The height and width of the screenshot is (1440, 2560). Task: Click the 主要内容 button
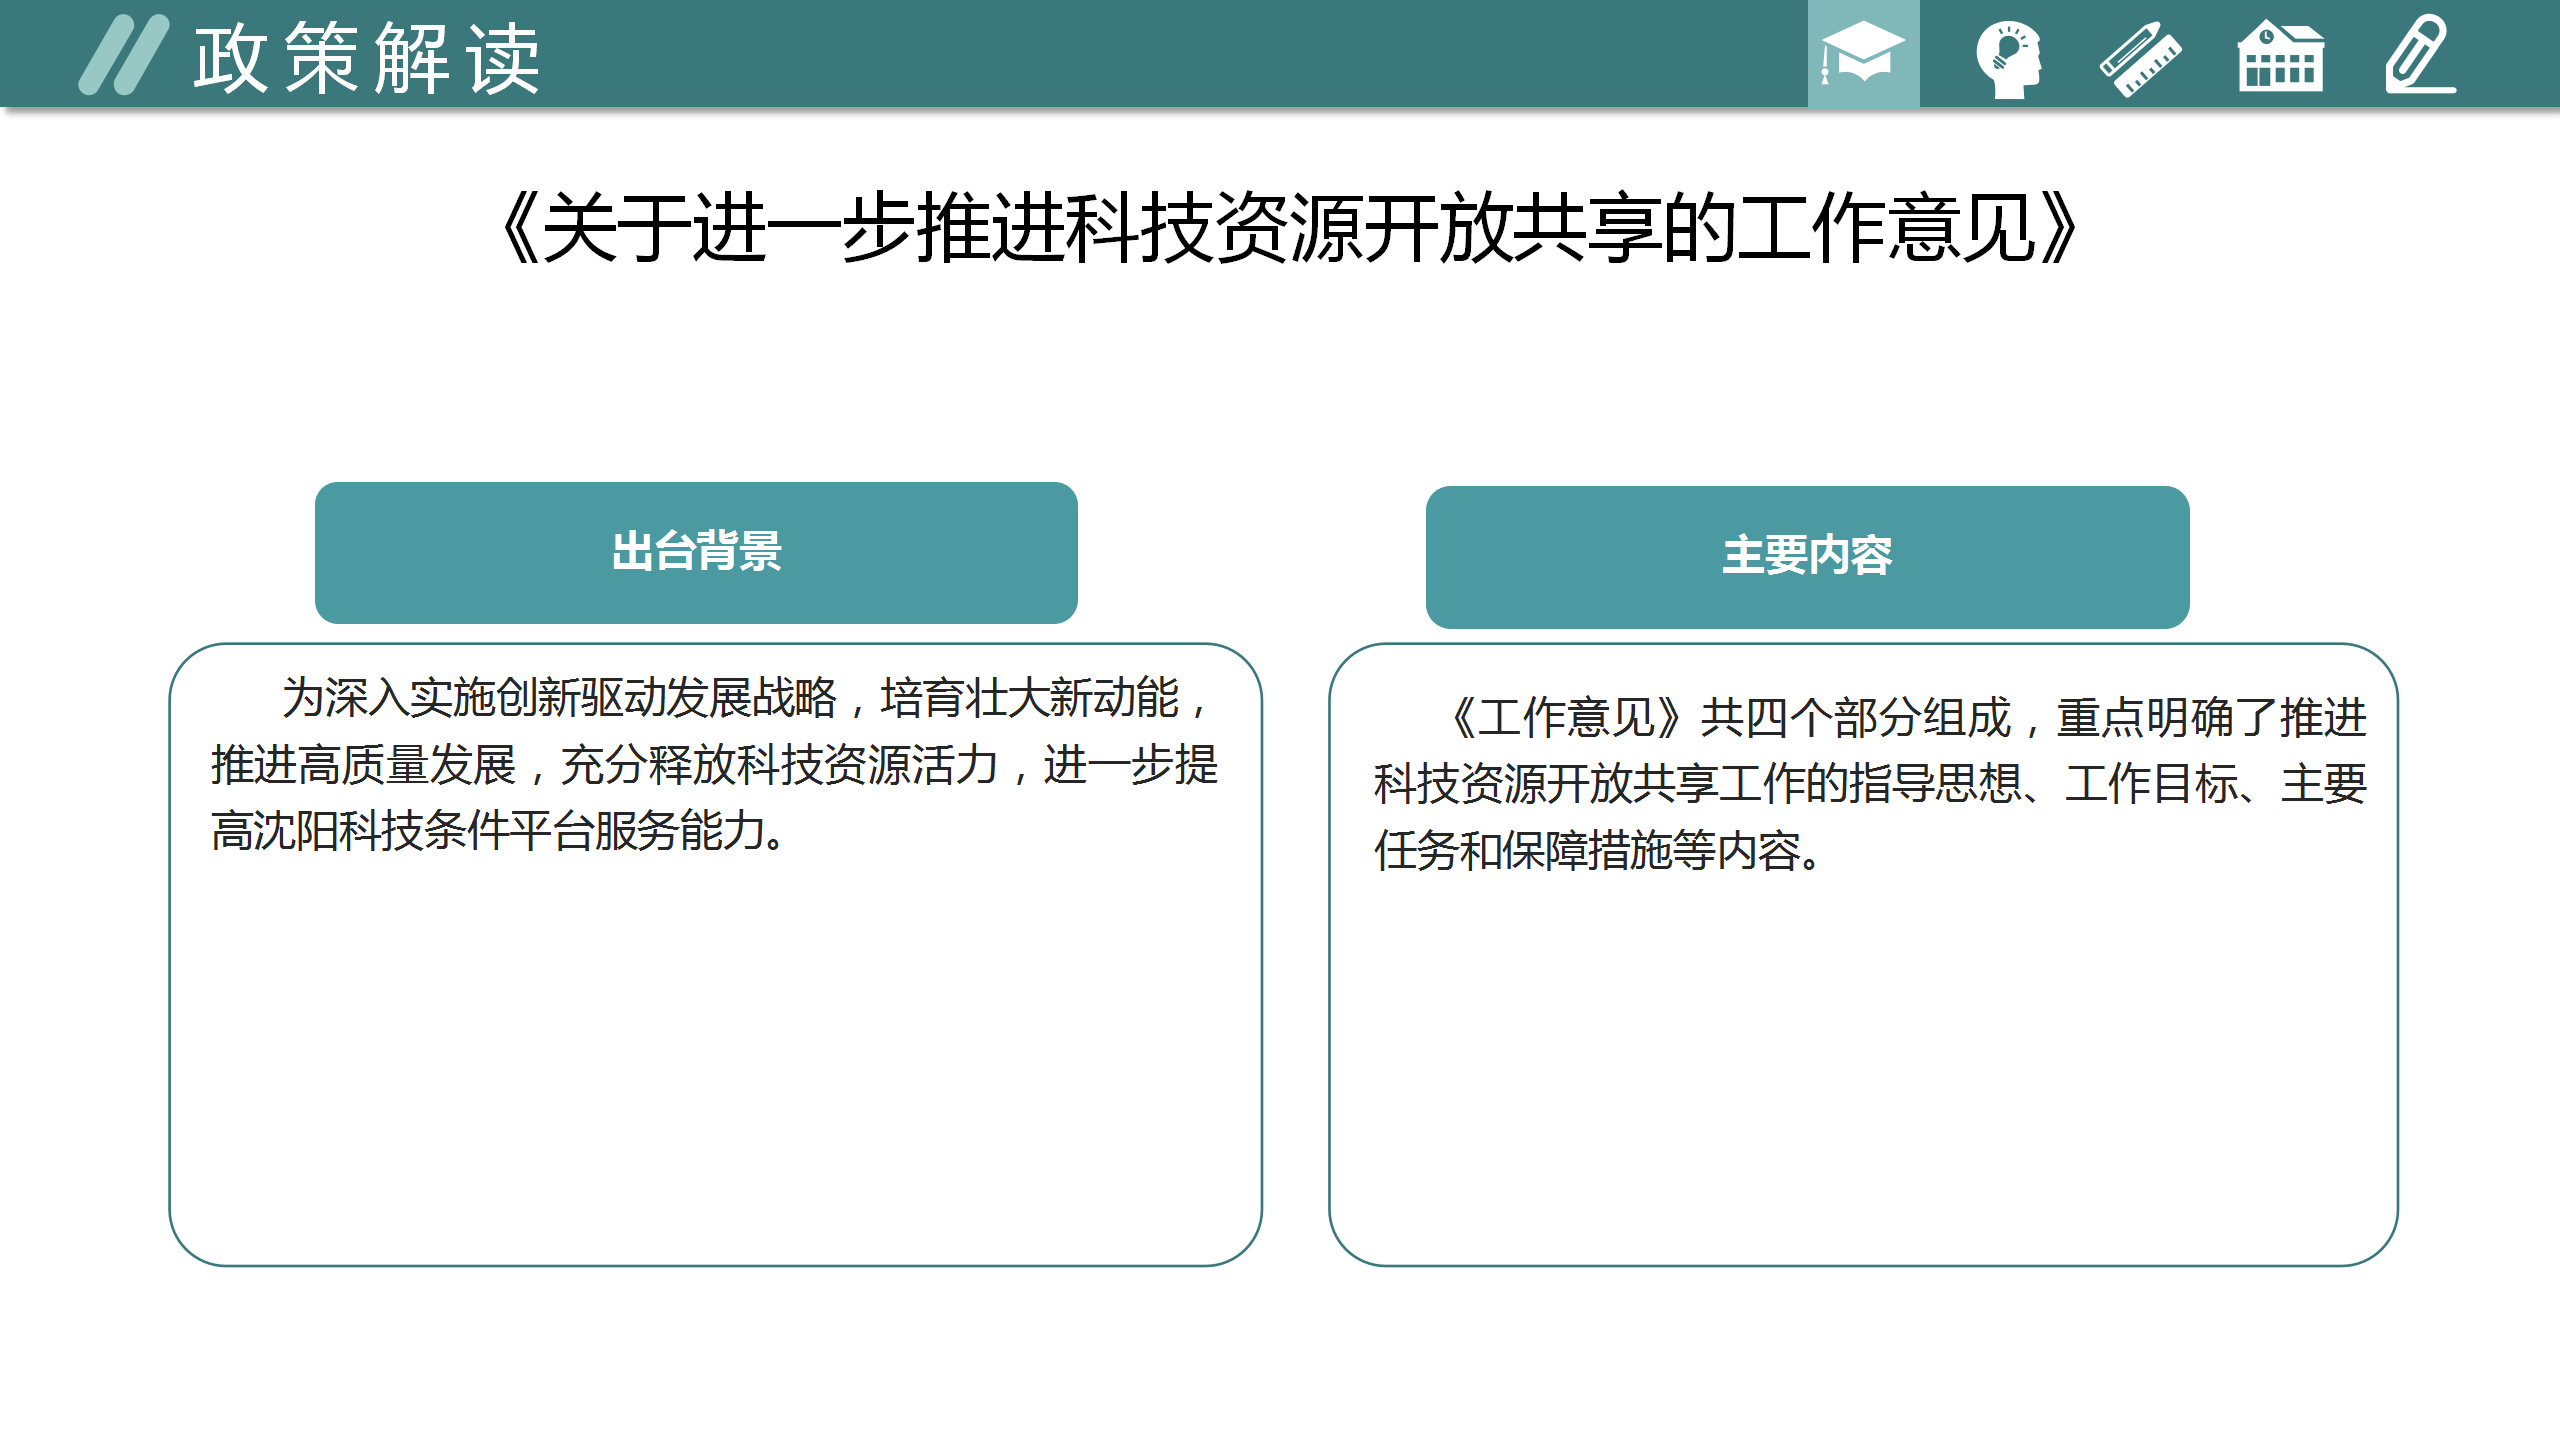coord(1807,556)
